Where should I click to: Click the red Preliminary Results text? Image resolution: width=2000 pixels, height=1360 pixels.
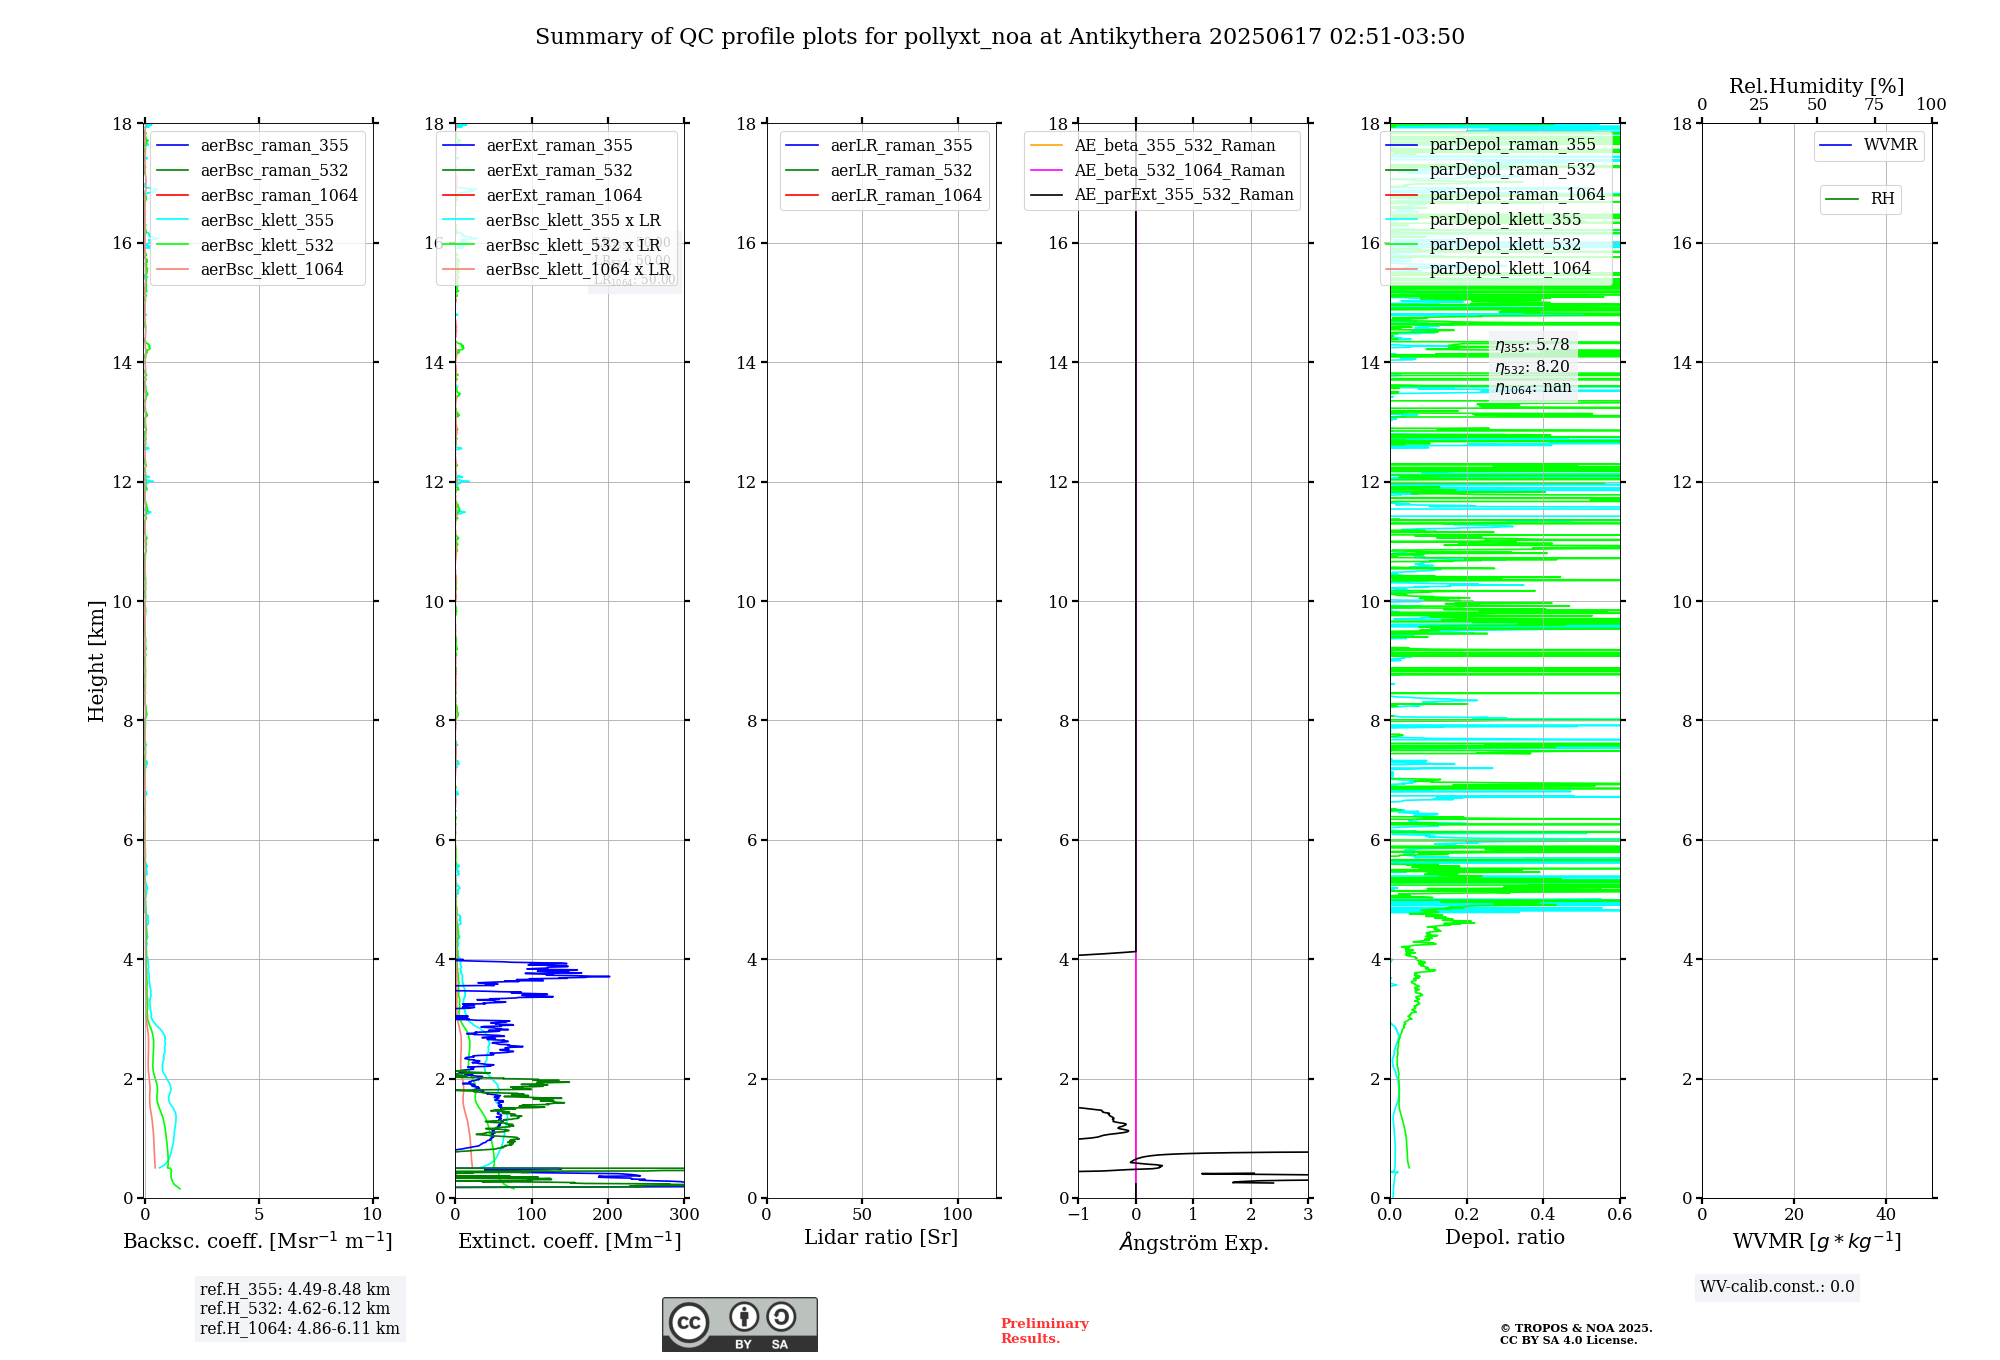pos(1044,1331)
